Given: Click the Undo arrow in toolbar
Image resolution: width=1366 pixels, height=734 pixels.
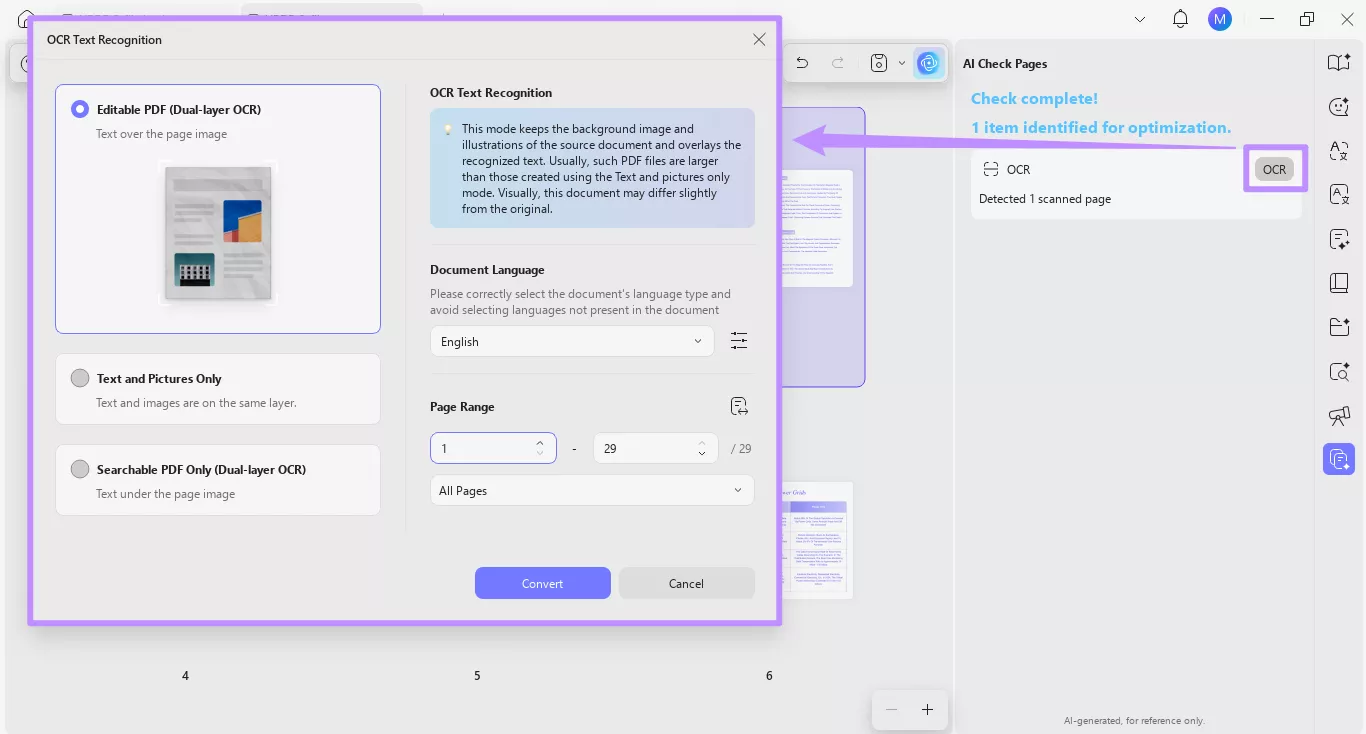Looking at the screenshot, I should (x=802, y=63).
